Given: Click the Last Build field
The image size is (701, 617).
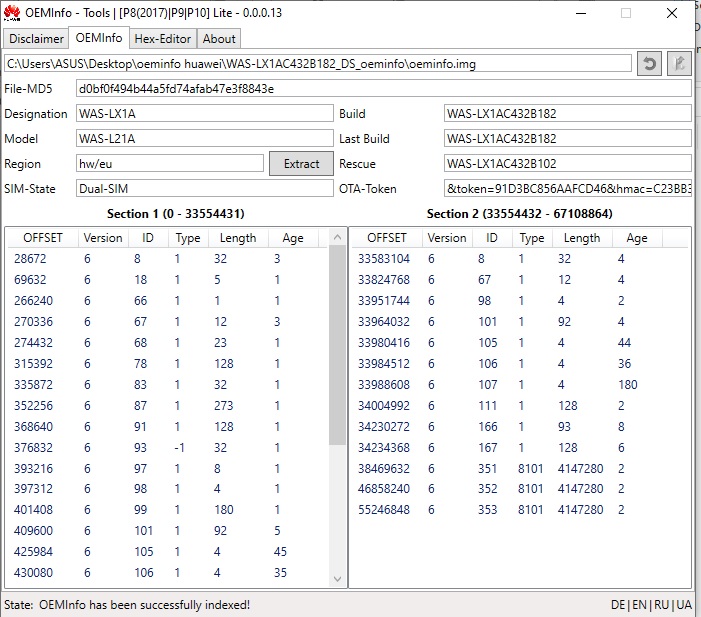Looking at the screenshot, I should (568, 139).
